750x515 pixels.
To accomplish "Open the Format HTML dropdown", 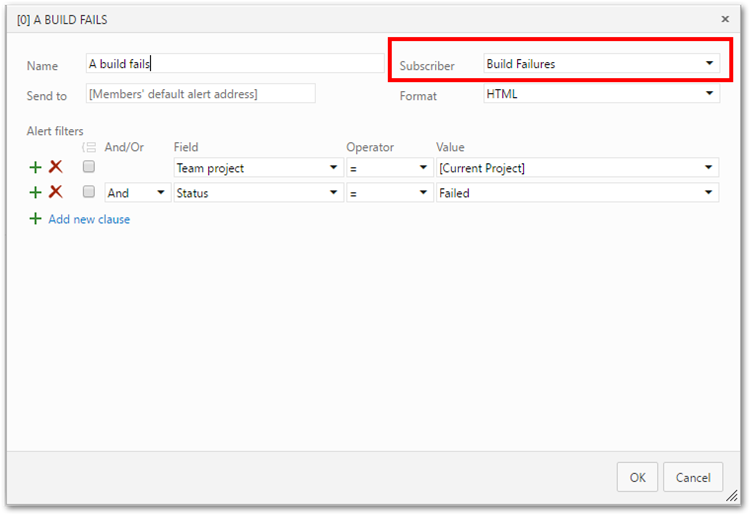I will pyautogui.click(x=601, y=94).
